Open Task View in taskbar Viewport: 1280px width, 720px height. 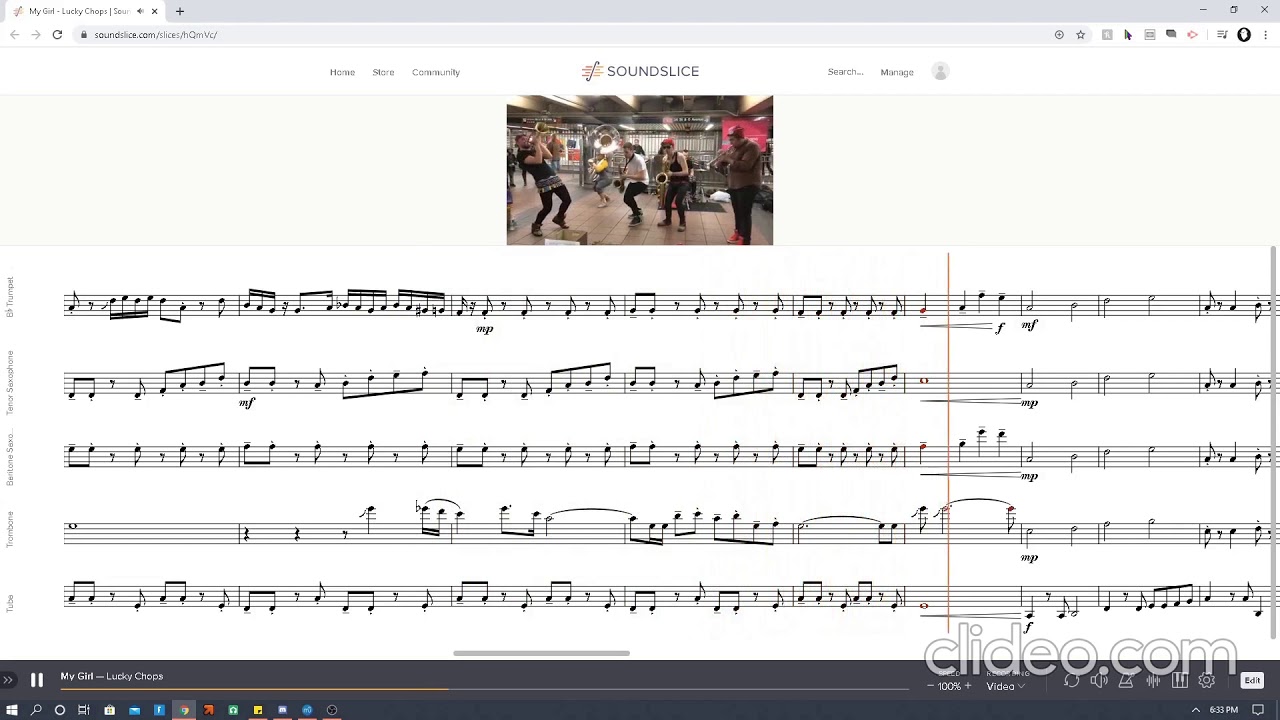point(84,710)
